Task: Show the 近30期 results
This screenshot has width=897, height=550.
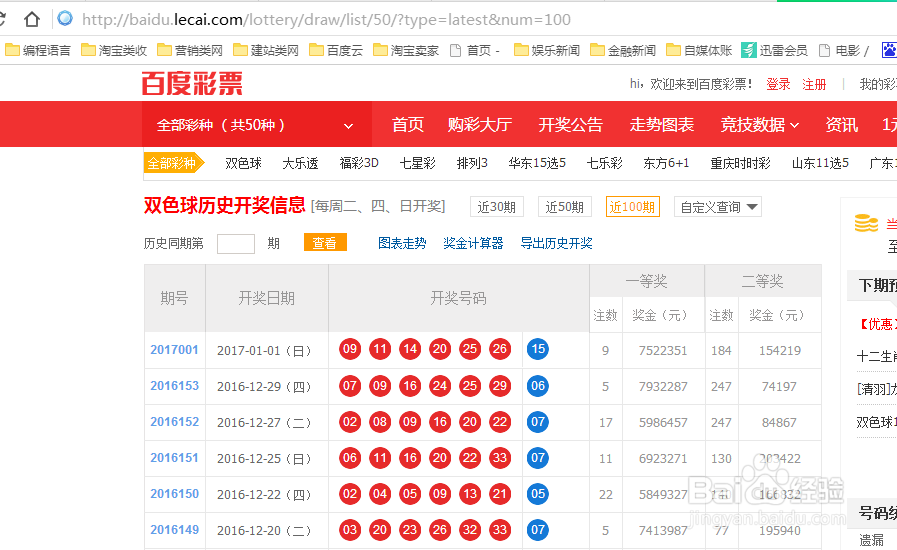Action: click(497, 207)
